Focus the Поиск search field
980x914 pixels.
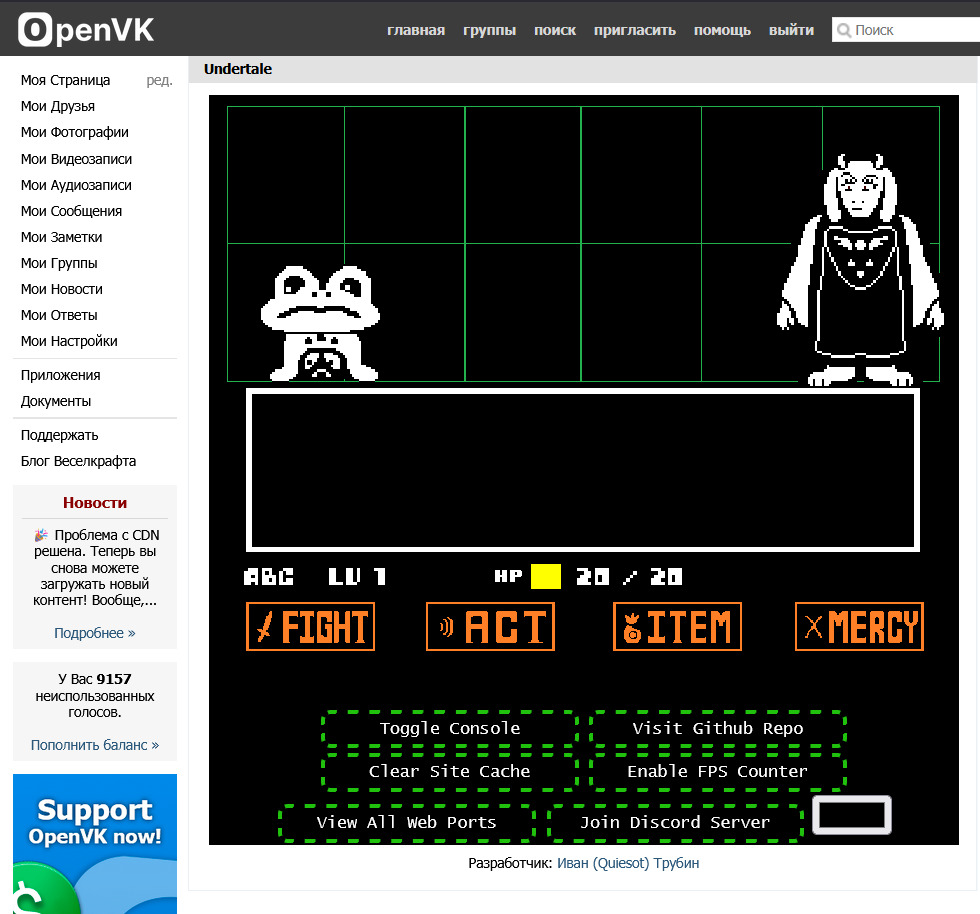912,31
